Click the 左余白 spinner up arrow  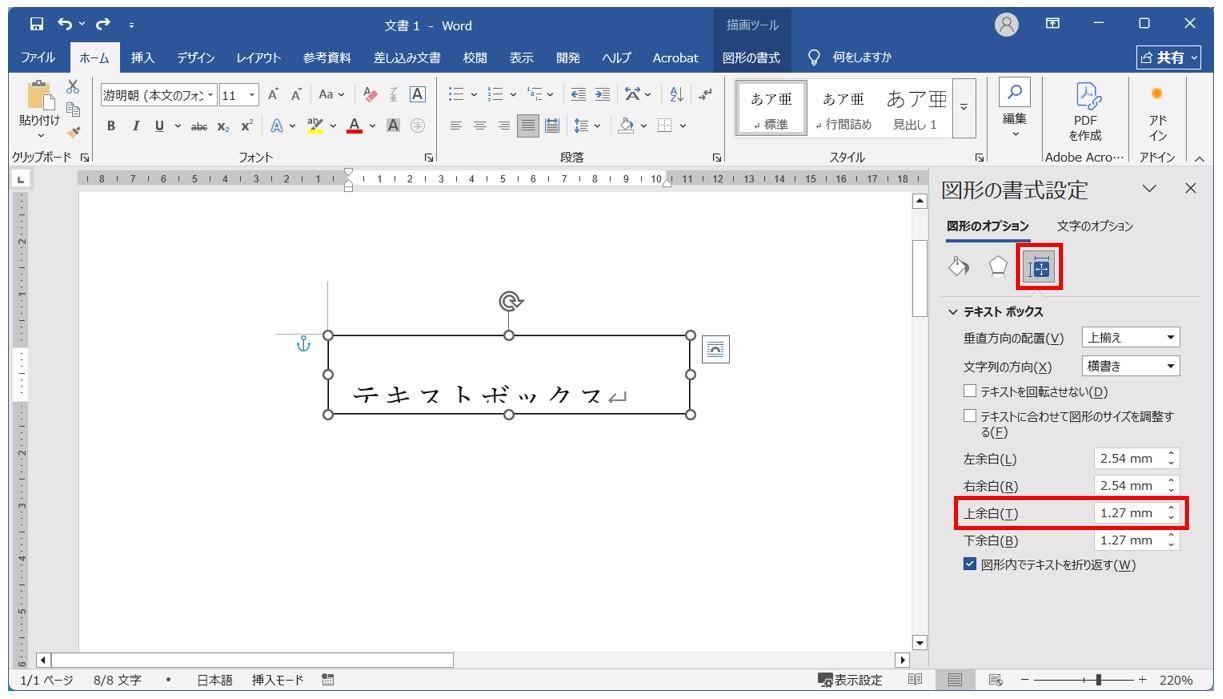click(x=1172, y=454)
